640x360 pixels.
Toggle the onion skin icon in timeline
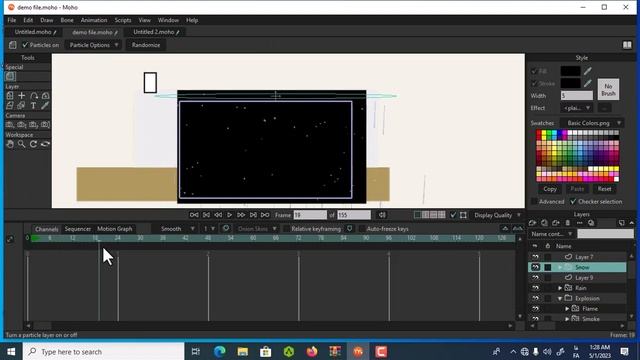tap(226, 229)
